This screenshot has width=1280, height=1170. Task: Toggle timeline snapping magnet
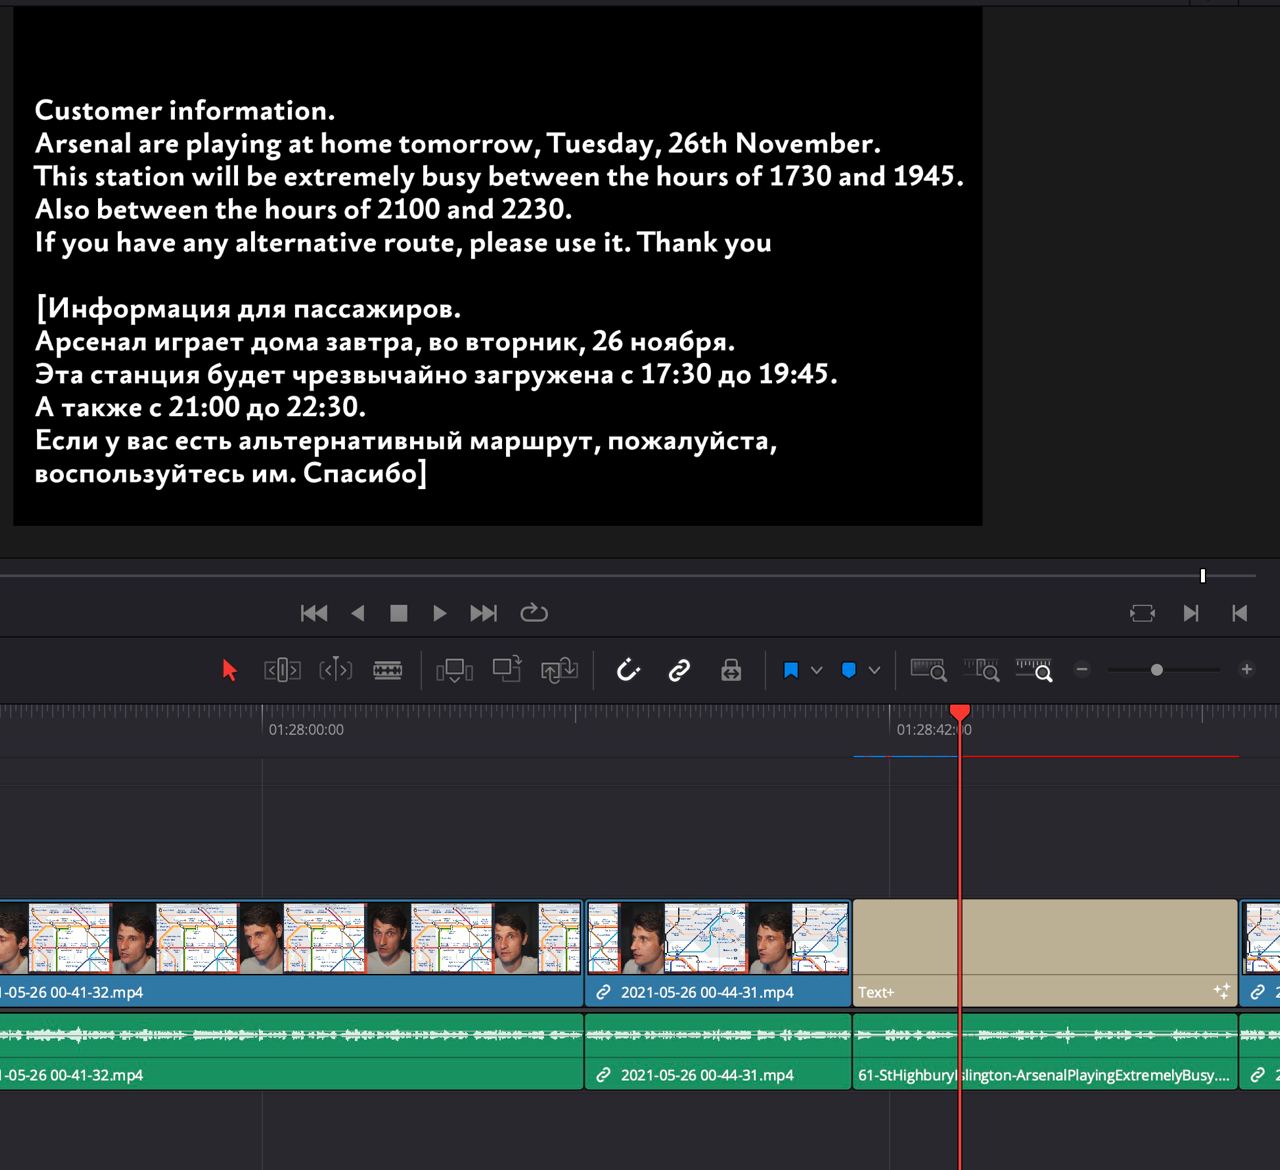coord(628,670)
